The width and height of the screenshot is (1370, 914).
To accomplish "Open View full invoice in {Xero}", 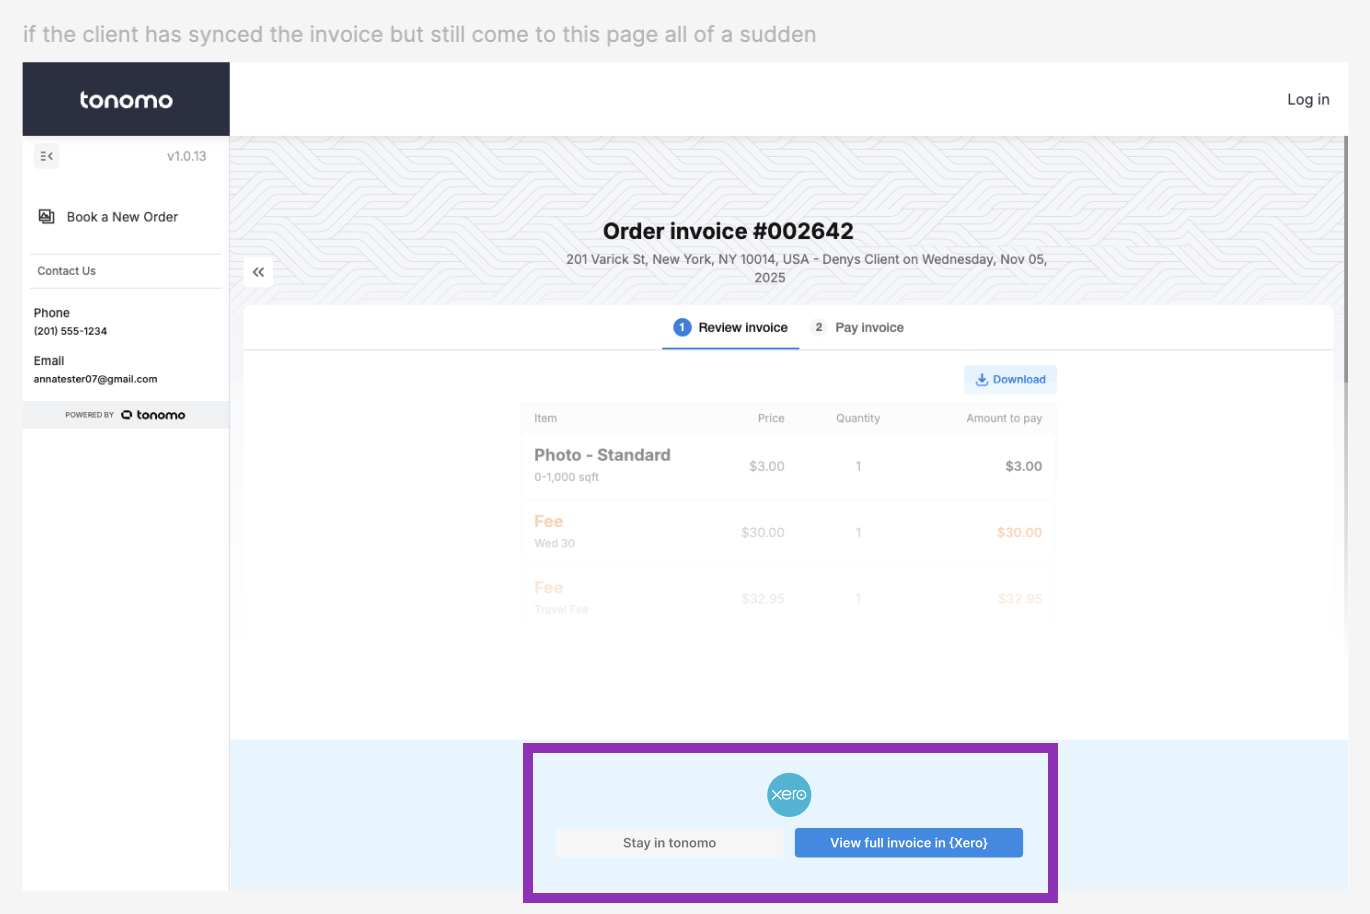I will pyautogui.click(x=908, y=843).
